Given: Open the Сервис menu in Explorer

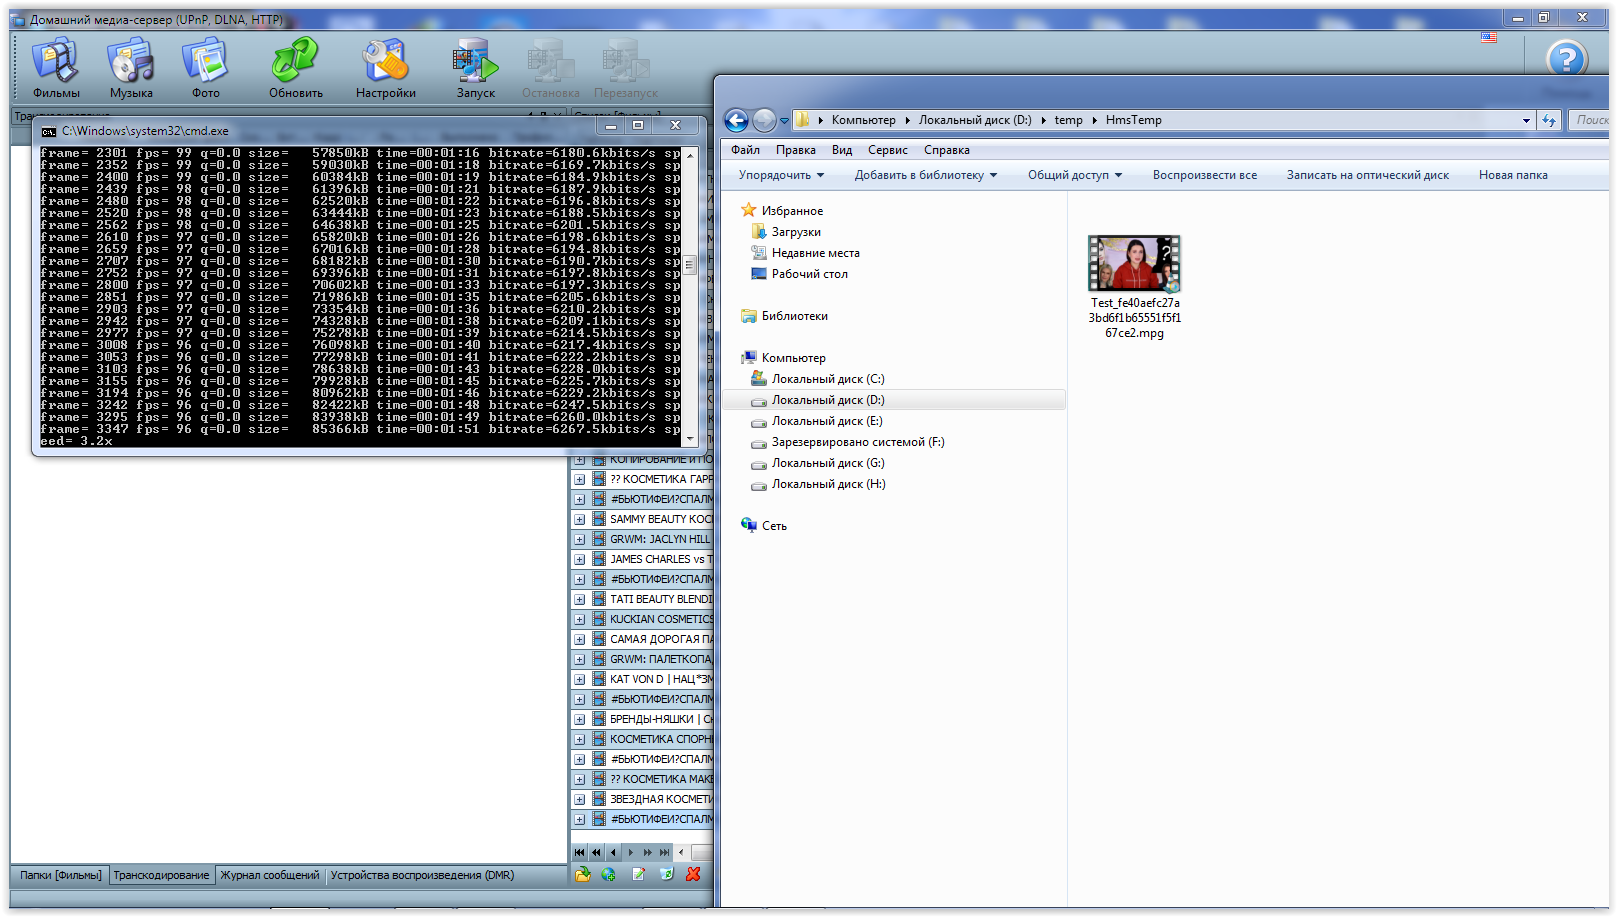Looking at the screenshot, I should click(887, 150).
